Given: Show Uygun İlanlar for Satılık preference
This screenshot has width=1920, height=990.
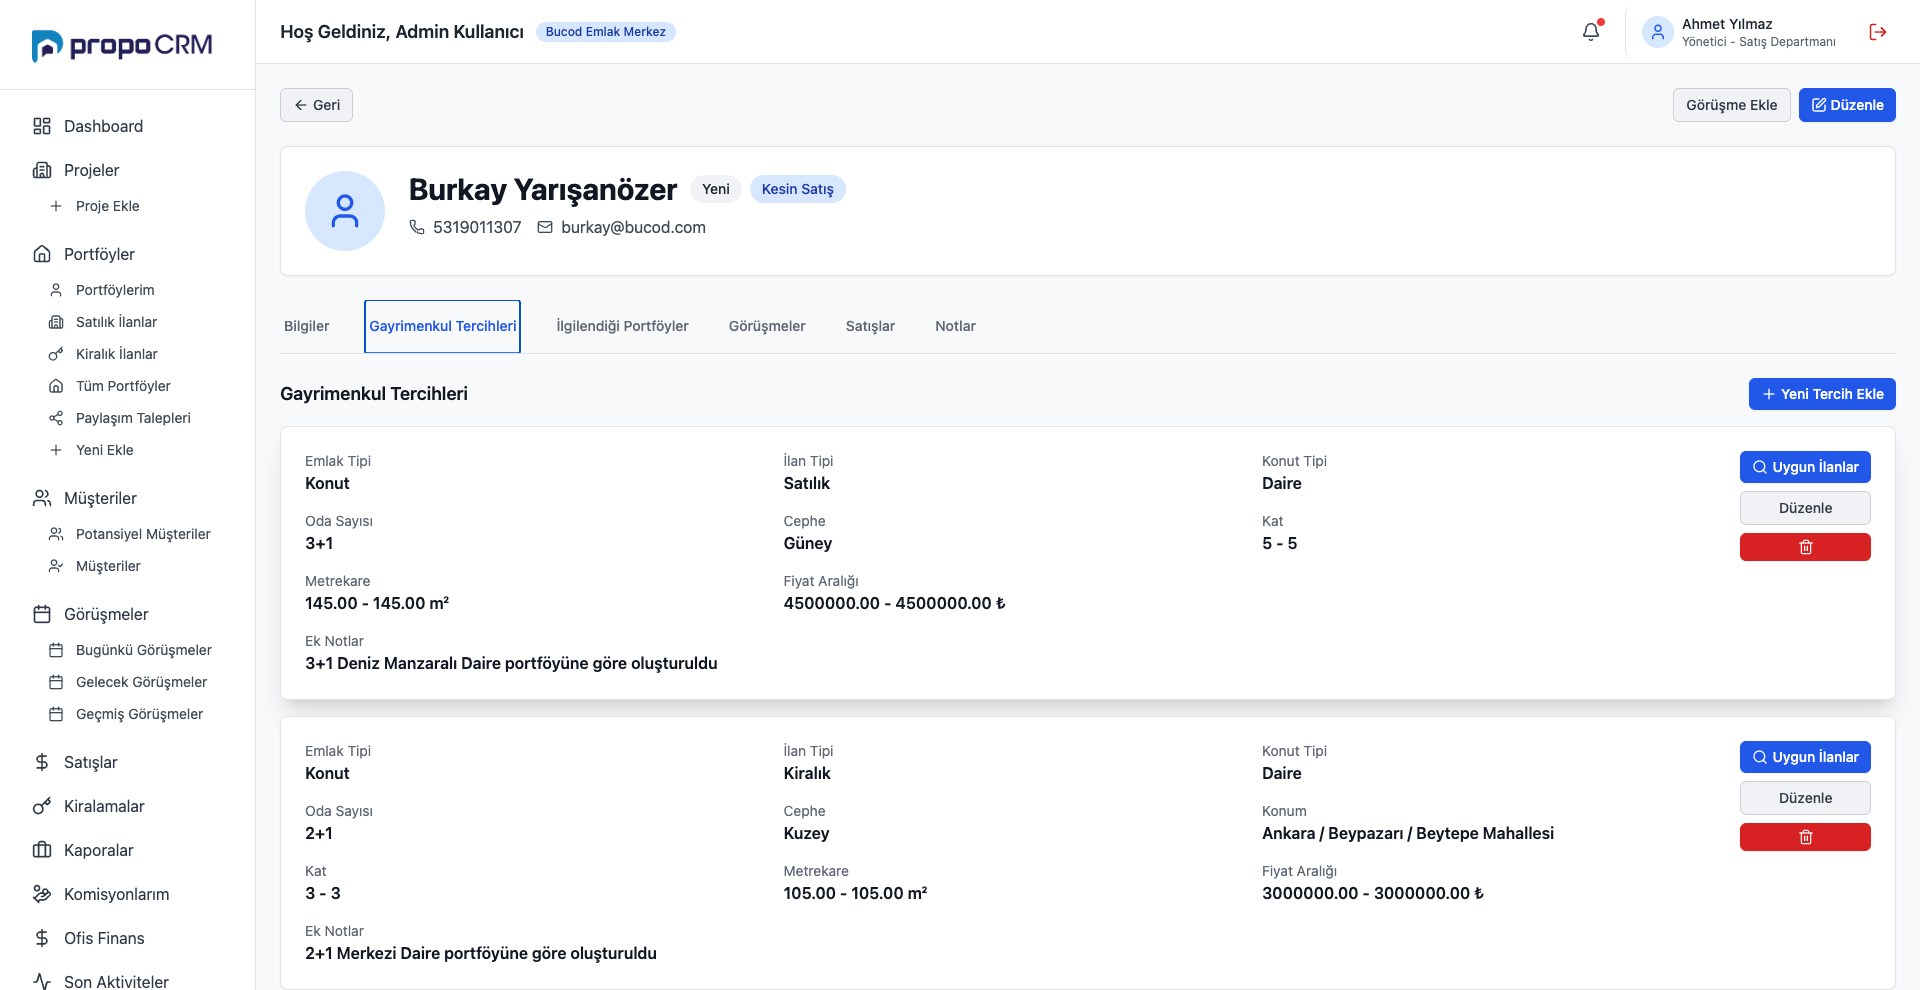Looking at the screenshot, I should click(x=1805, y=467).
